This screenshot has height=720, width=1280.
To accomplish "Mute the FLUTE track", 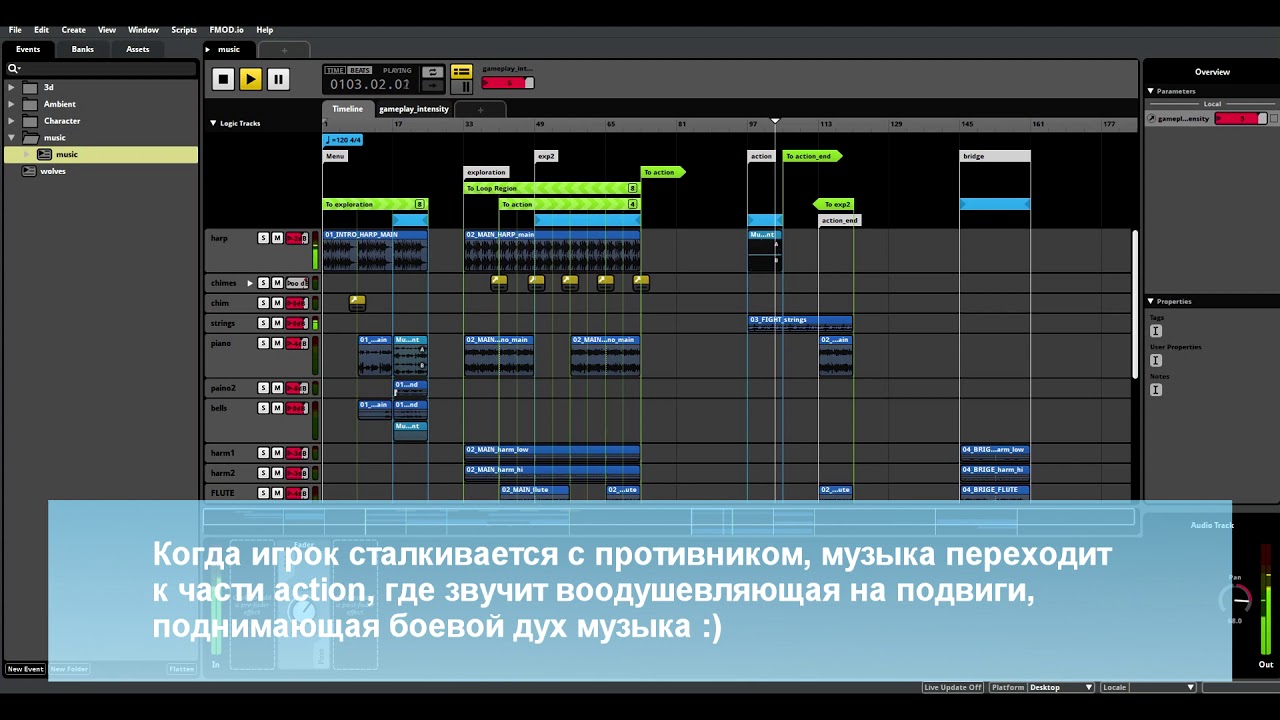I will point(277,493).
